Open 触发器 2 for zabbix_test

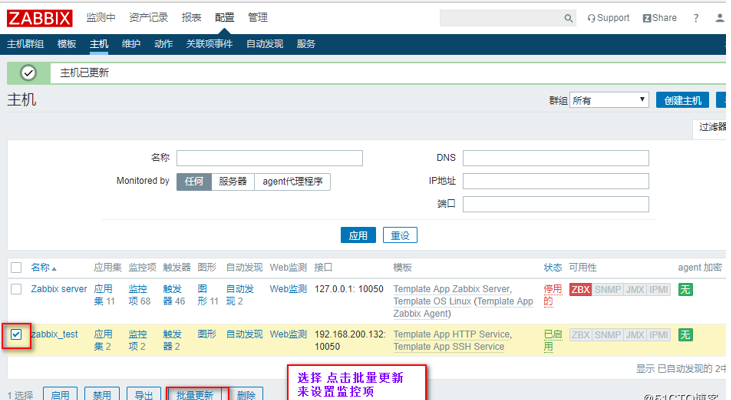pyautogui.click(x=172, y=340)
